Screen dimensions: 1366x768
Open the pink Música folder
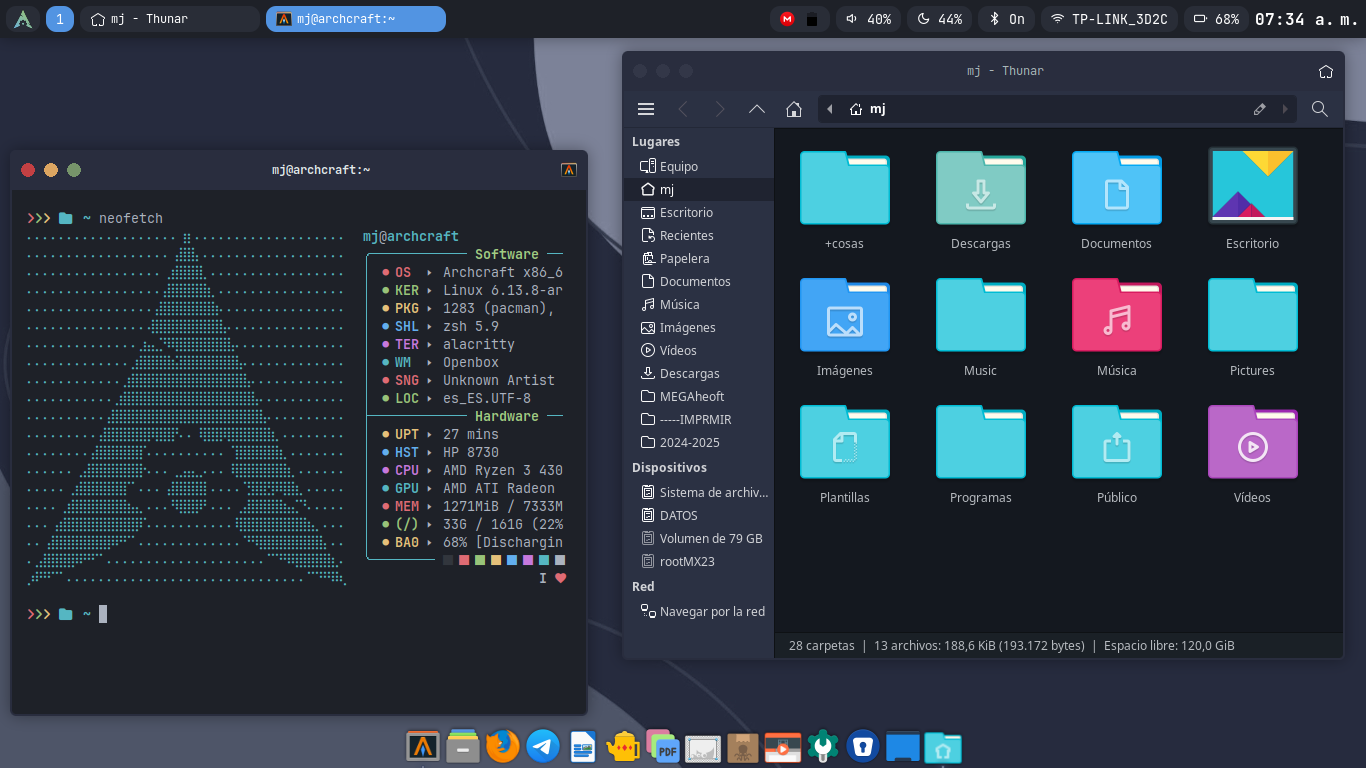(1116, 315)
